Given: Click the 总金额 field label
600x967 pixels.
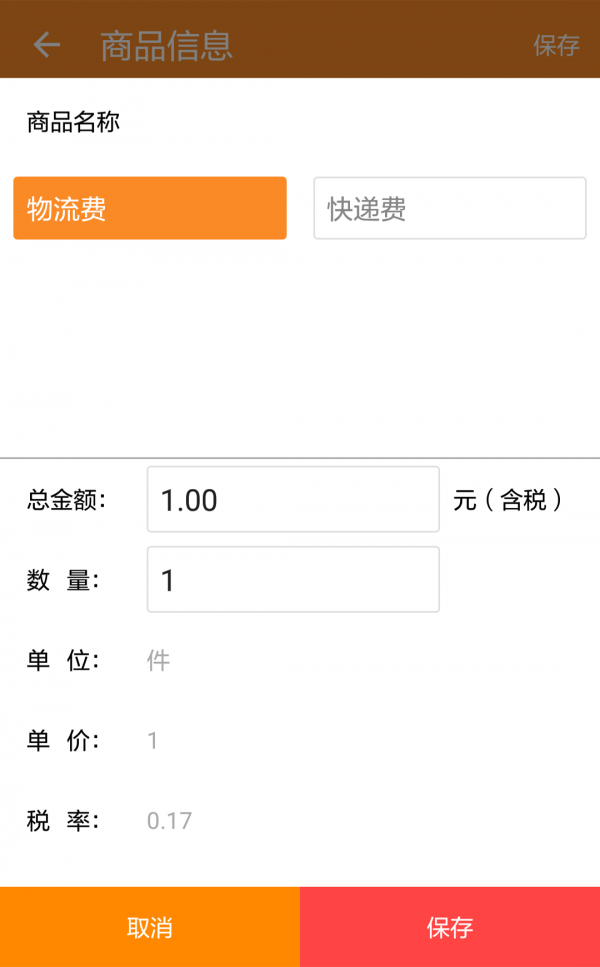Looking at the screenshot, I should pos(66,500).
